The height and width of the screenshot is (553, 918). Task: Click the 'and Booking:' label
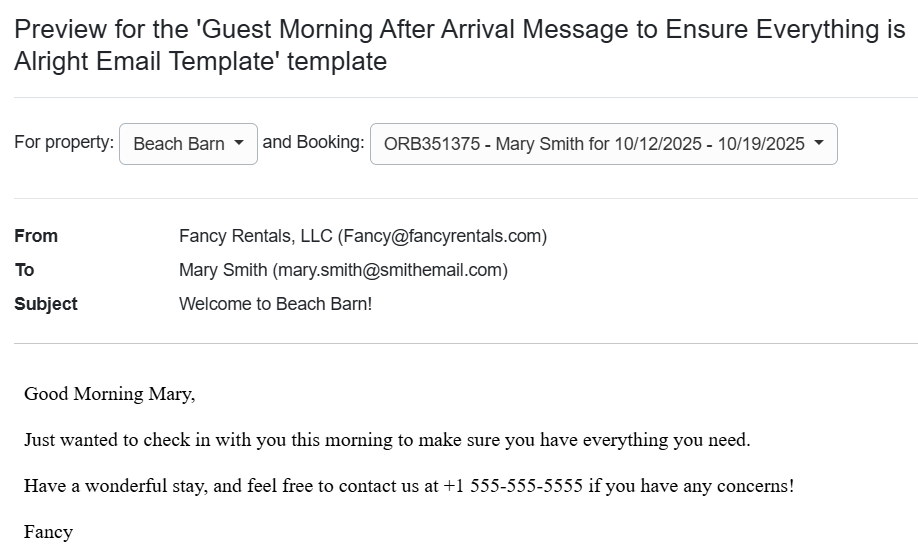(313, 142)
